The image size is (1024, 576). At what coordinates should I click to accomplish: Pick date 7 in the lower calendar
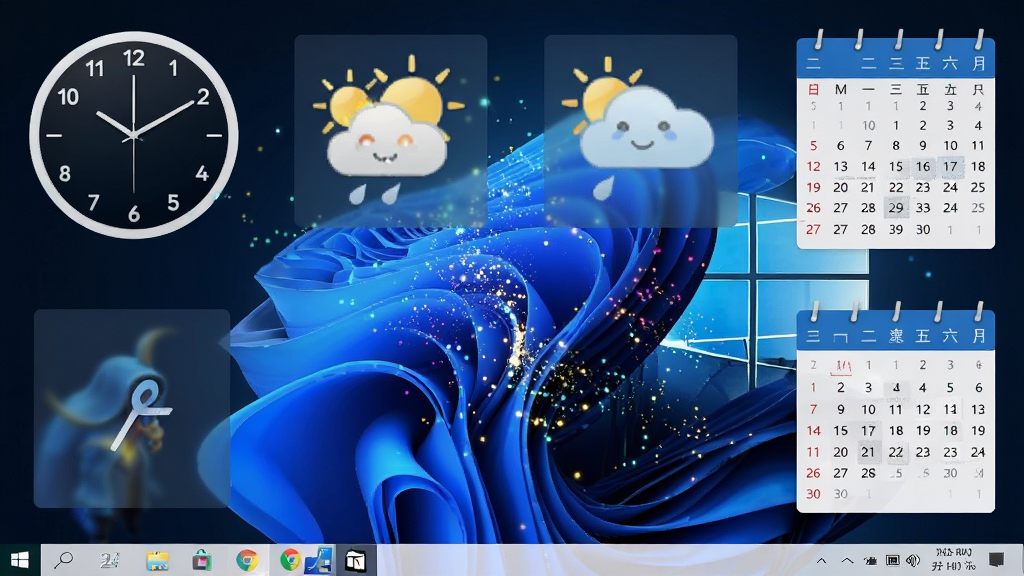click(x=813, y=409)
